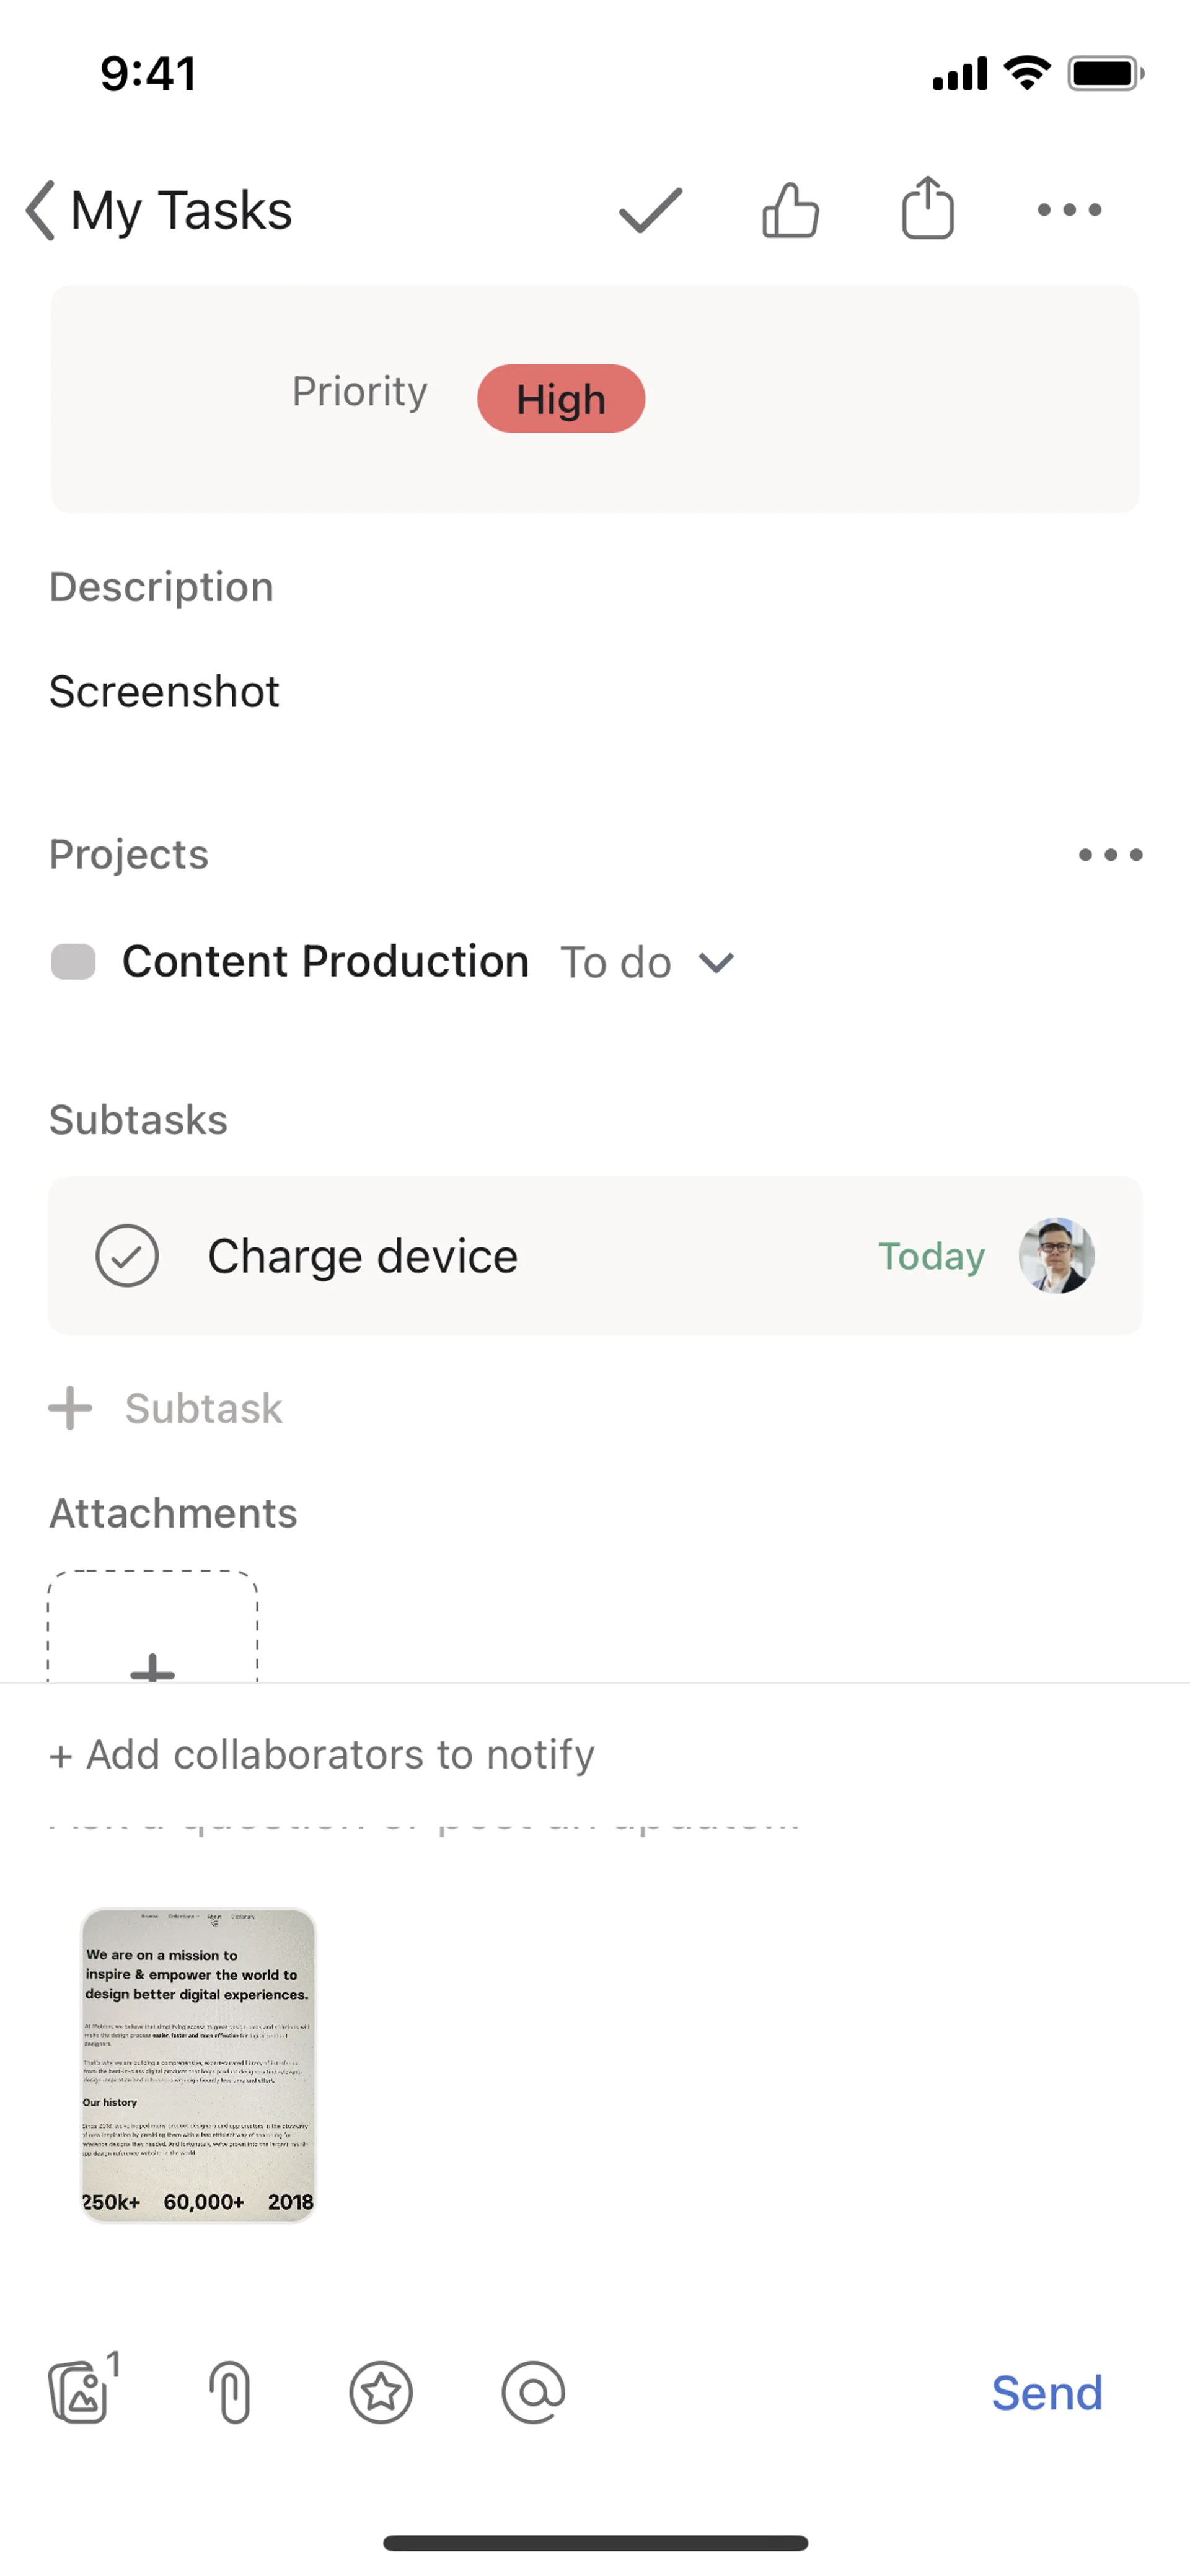This screenshot has width=1190, height=2576.
Task: Mention someone with the @ icon
Action: (533, 2393)
